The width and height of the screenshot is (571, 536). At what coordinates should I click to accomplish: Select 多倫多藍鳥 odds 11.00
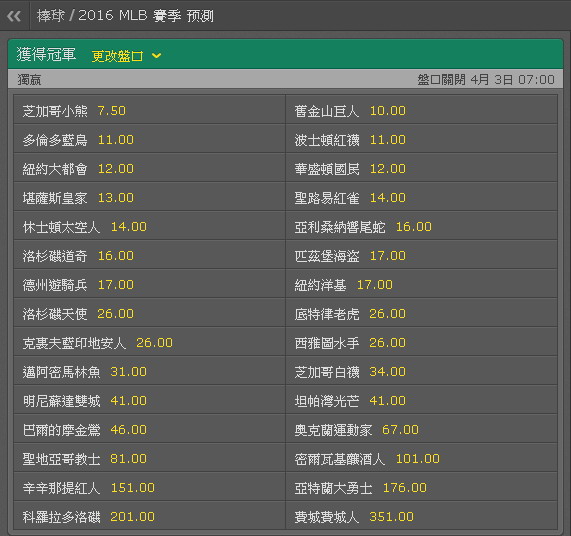click(149, 139)
